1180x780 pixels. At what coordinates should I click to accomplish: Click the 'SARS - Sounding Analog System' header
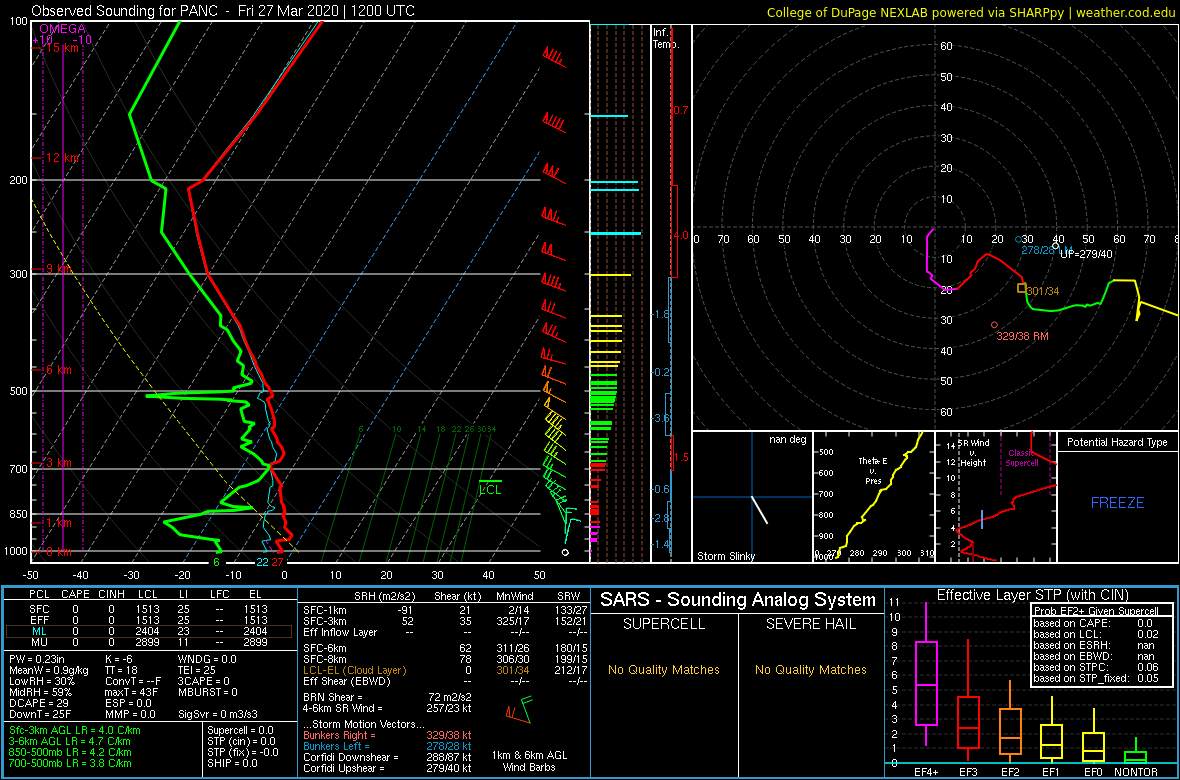point(738,600)
